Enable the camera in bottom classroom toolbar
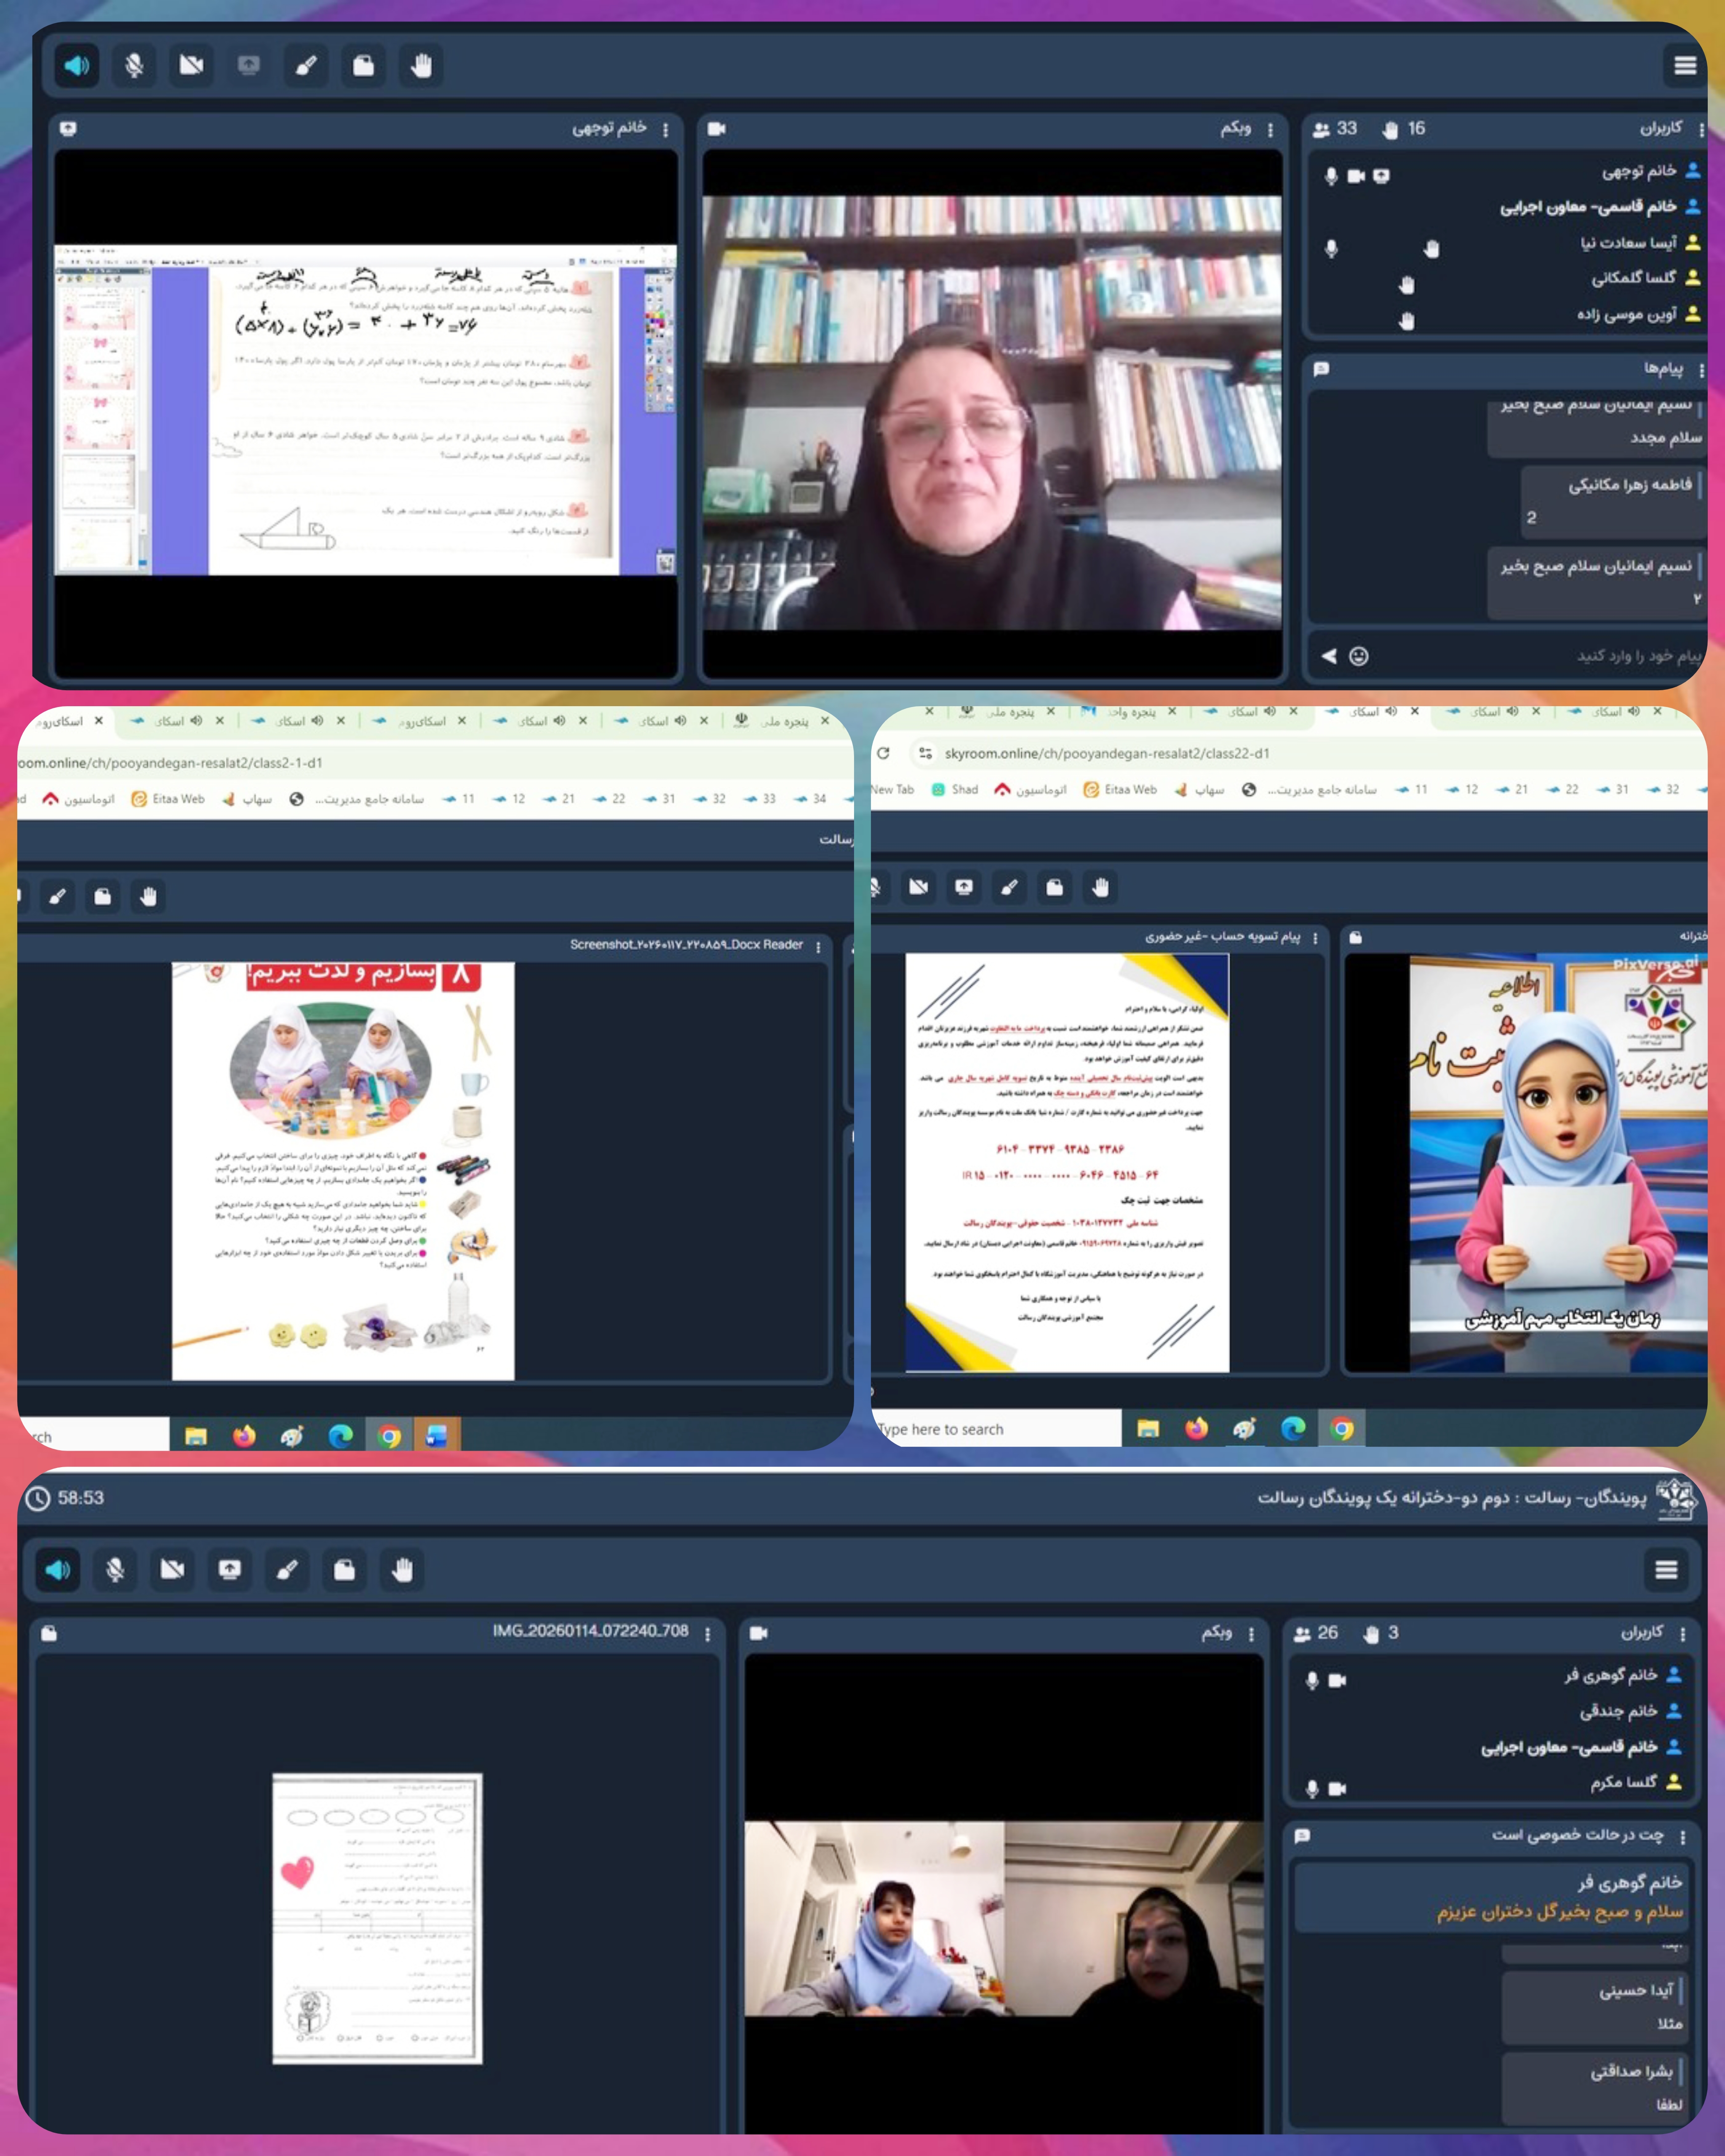 [x=172, y=1569]
